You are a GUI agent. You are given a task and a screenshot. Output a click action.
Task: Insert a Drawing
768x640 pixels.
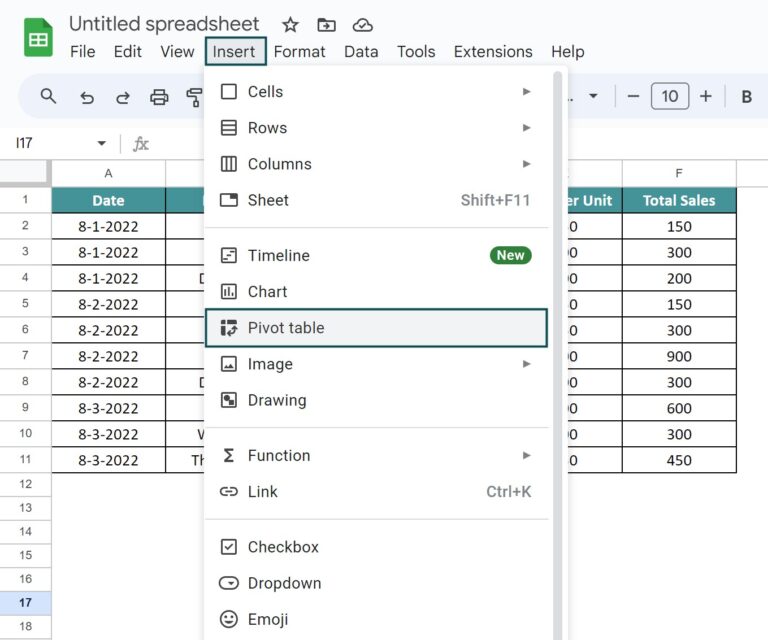point(376,401)
